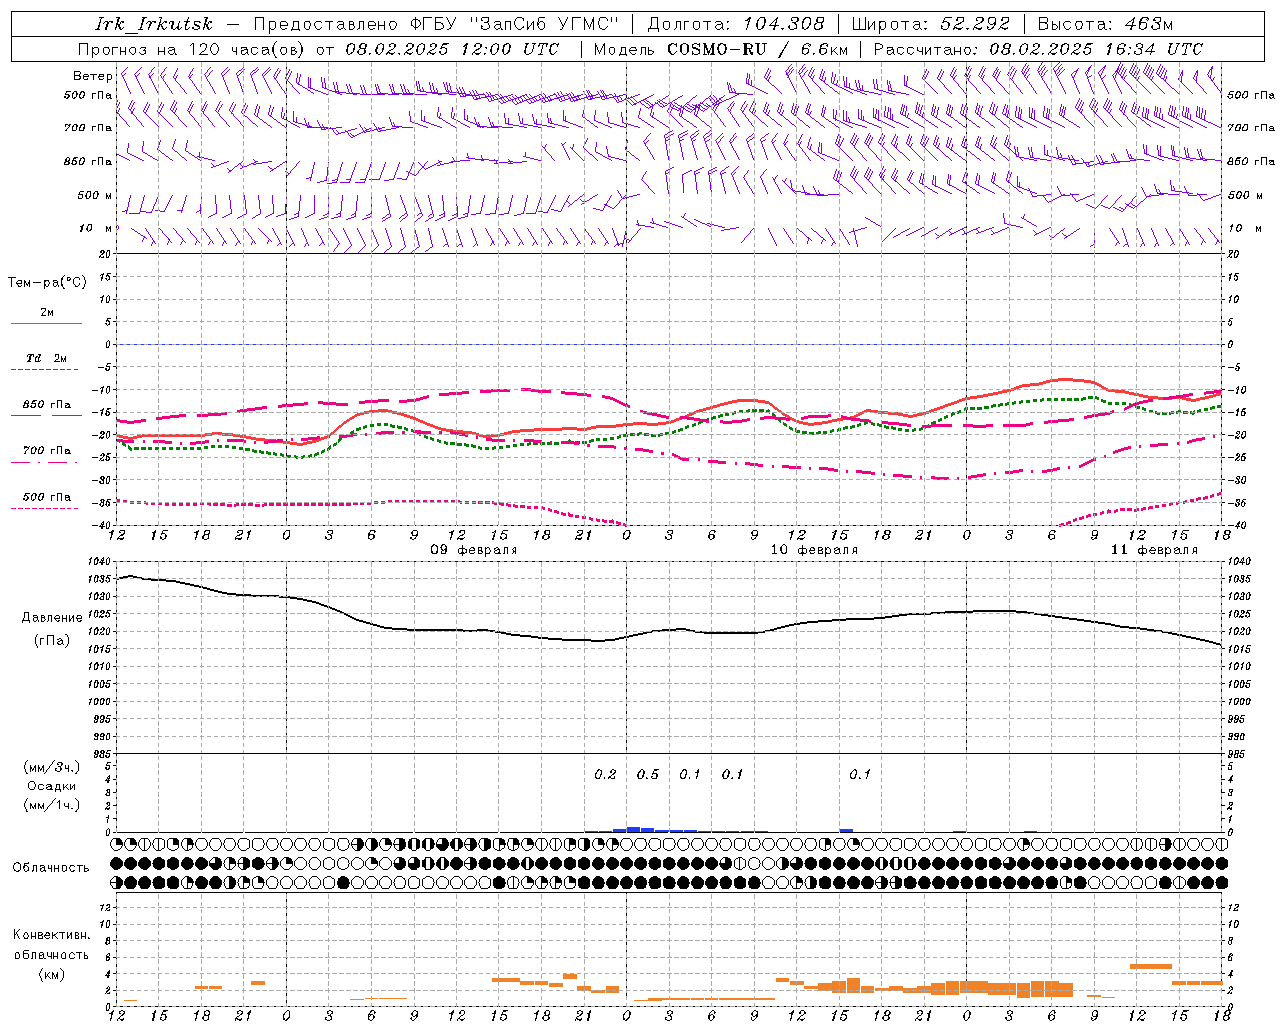Screen dimensions: 1280x1024
Task: Select the 0.5 precipitation amount
Action: (x=648, y=775)
